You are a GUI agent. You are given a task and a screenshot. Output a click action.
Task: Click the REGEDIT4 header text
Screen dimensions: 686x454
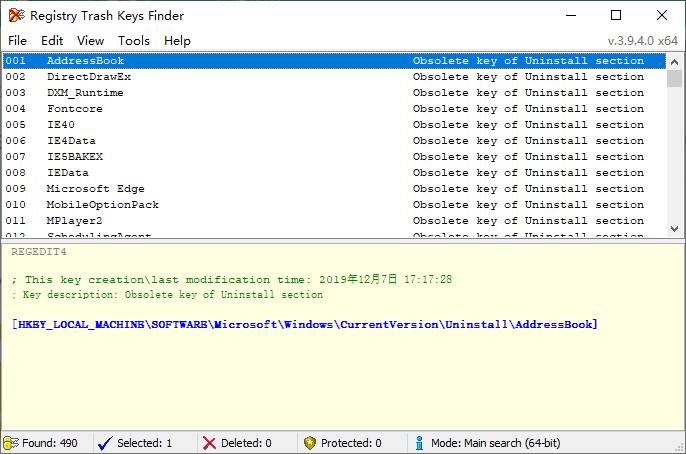(x=39, y=251)
